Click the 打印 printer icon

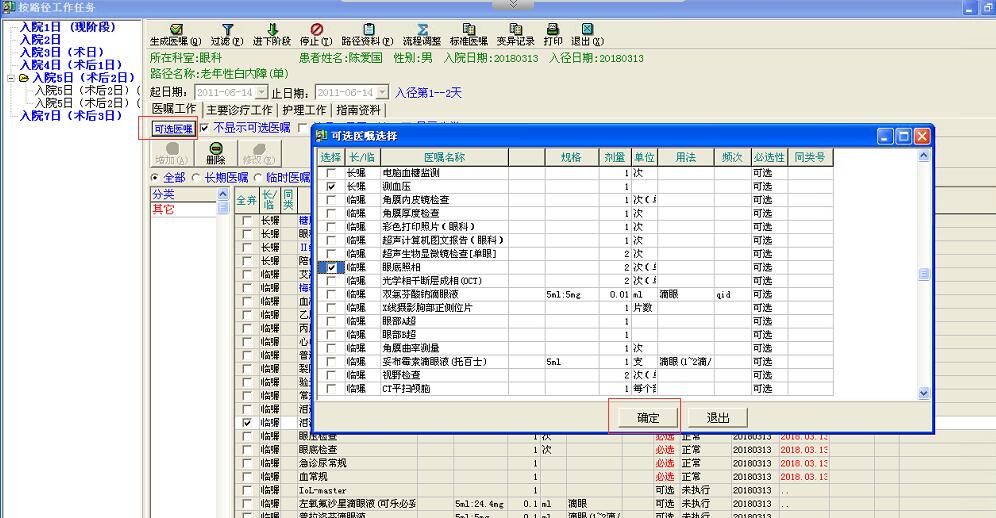pos(553,29)
